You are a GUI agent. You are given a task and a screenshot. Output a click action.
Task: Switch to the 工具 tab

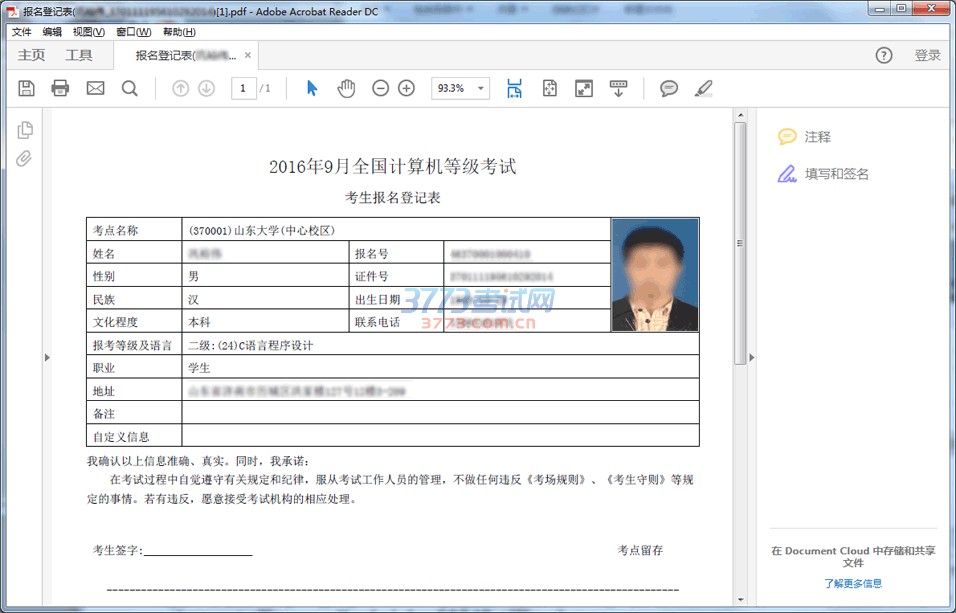[79, 55]
